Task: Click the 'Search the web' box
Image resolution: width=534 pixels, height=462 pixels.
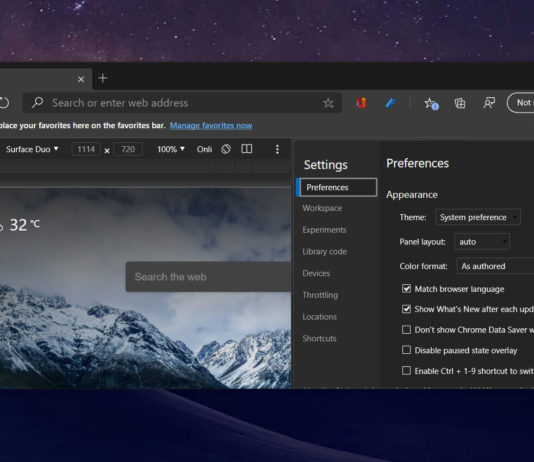Action: (x=208, y=277)
